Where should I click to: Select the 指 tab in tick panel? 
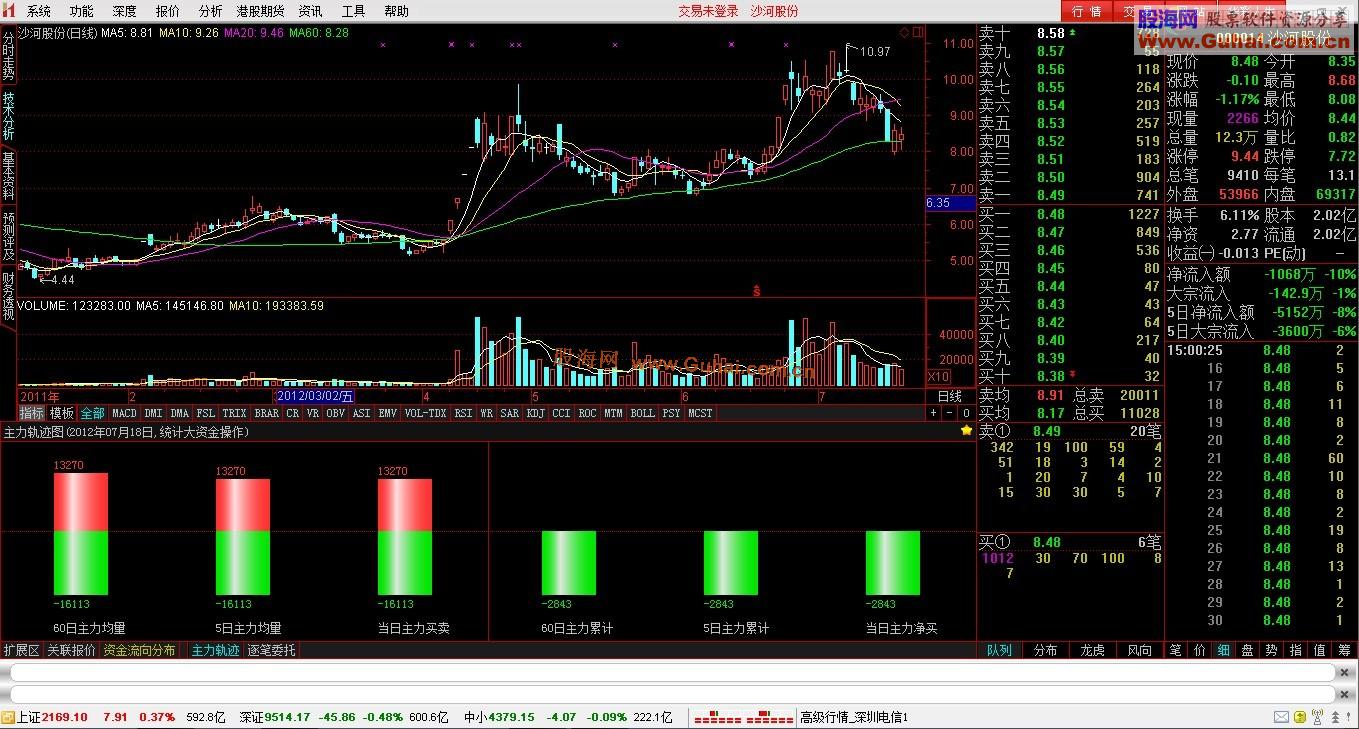pyautogui.click(x=1296, y=650)
